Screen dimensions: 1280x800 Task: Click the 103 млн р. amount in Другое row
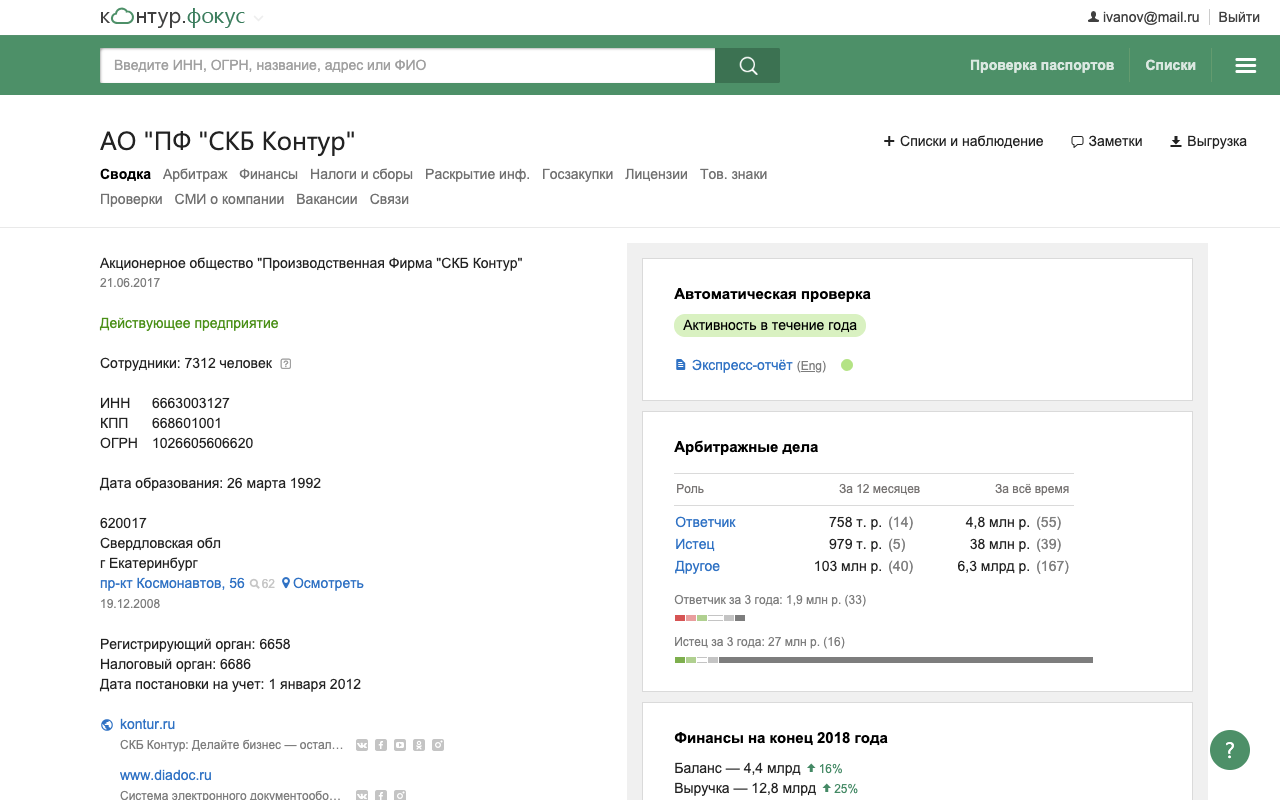pyautogui.click(x=848, y=566)
